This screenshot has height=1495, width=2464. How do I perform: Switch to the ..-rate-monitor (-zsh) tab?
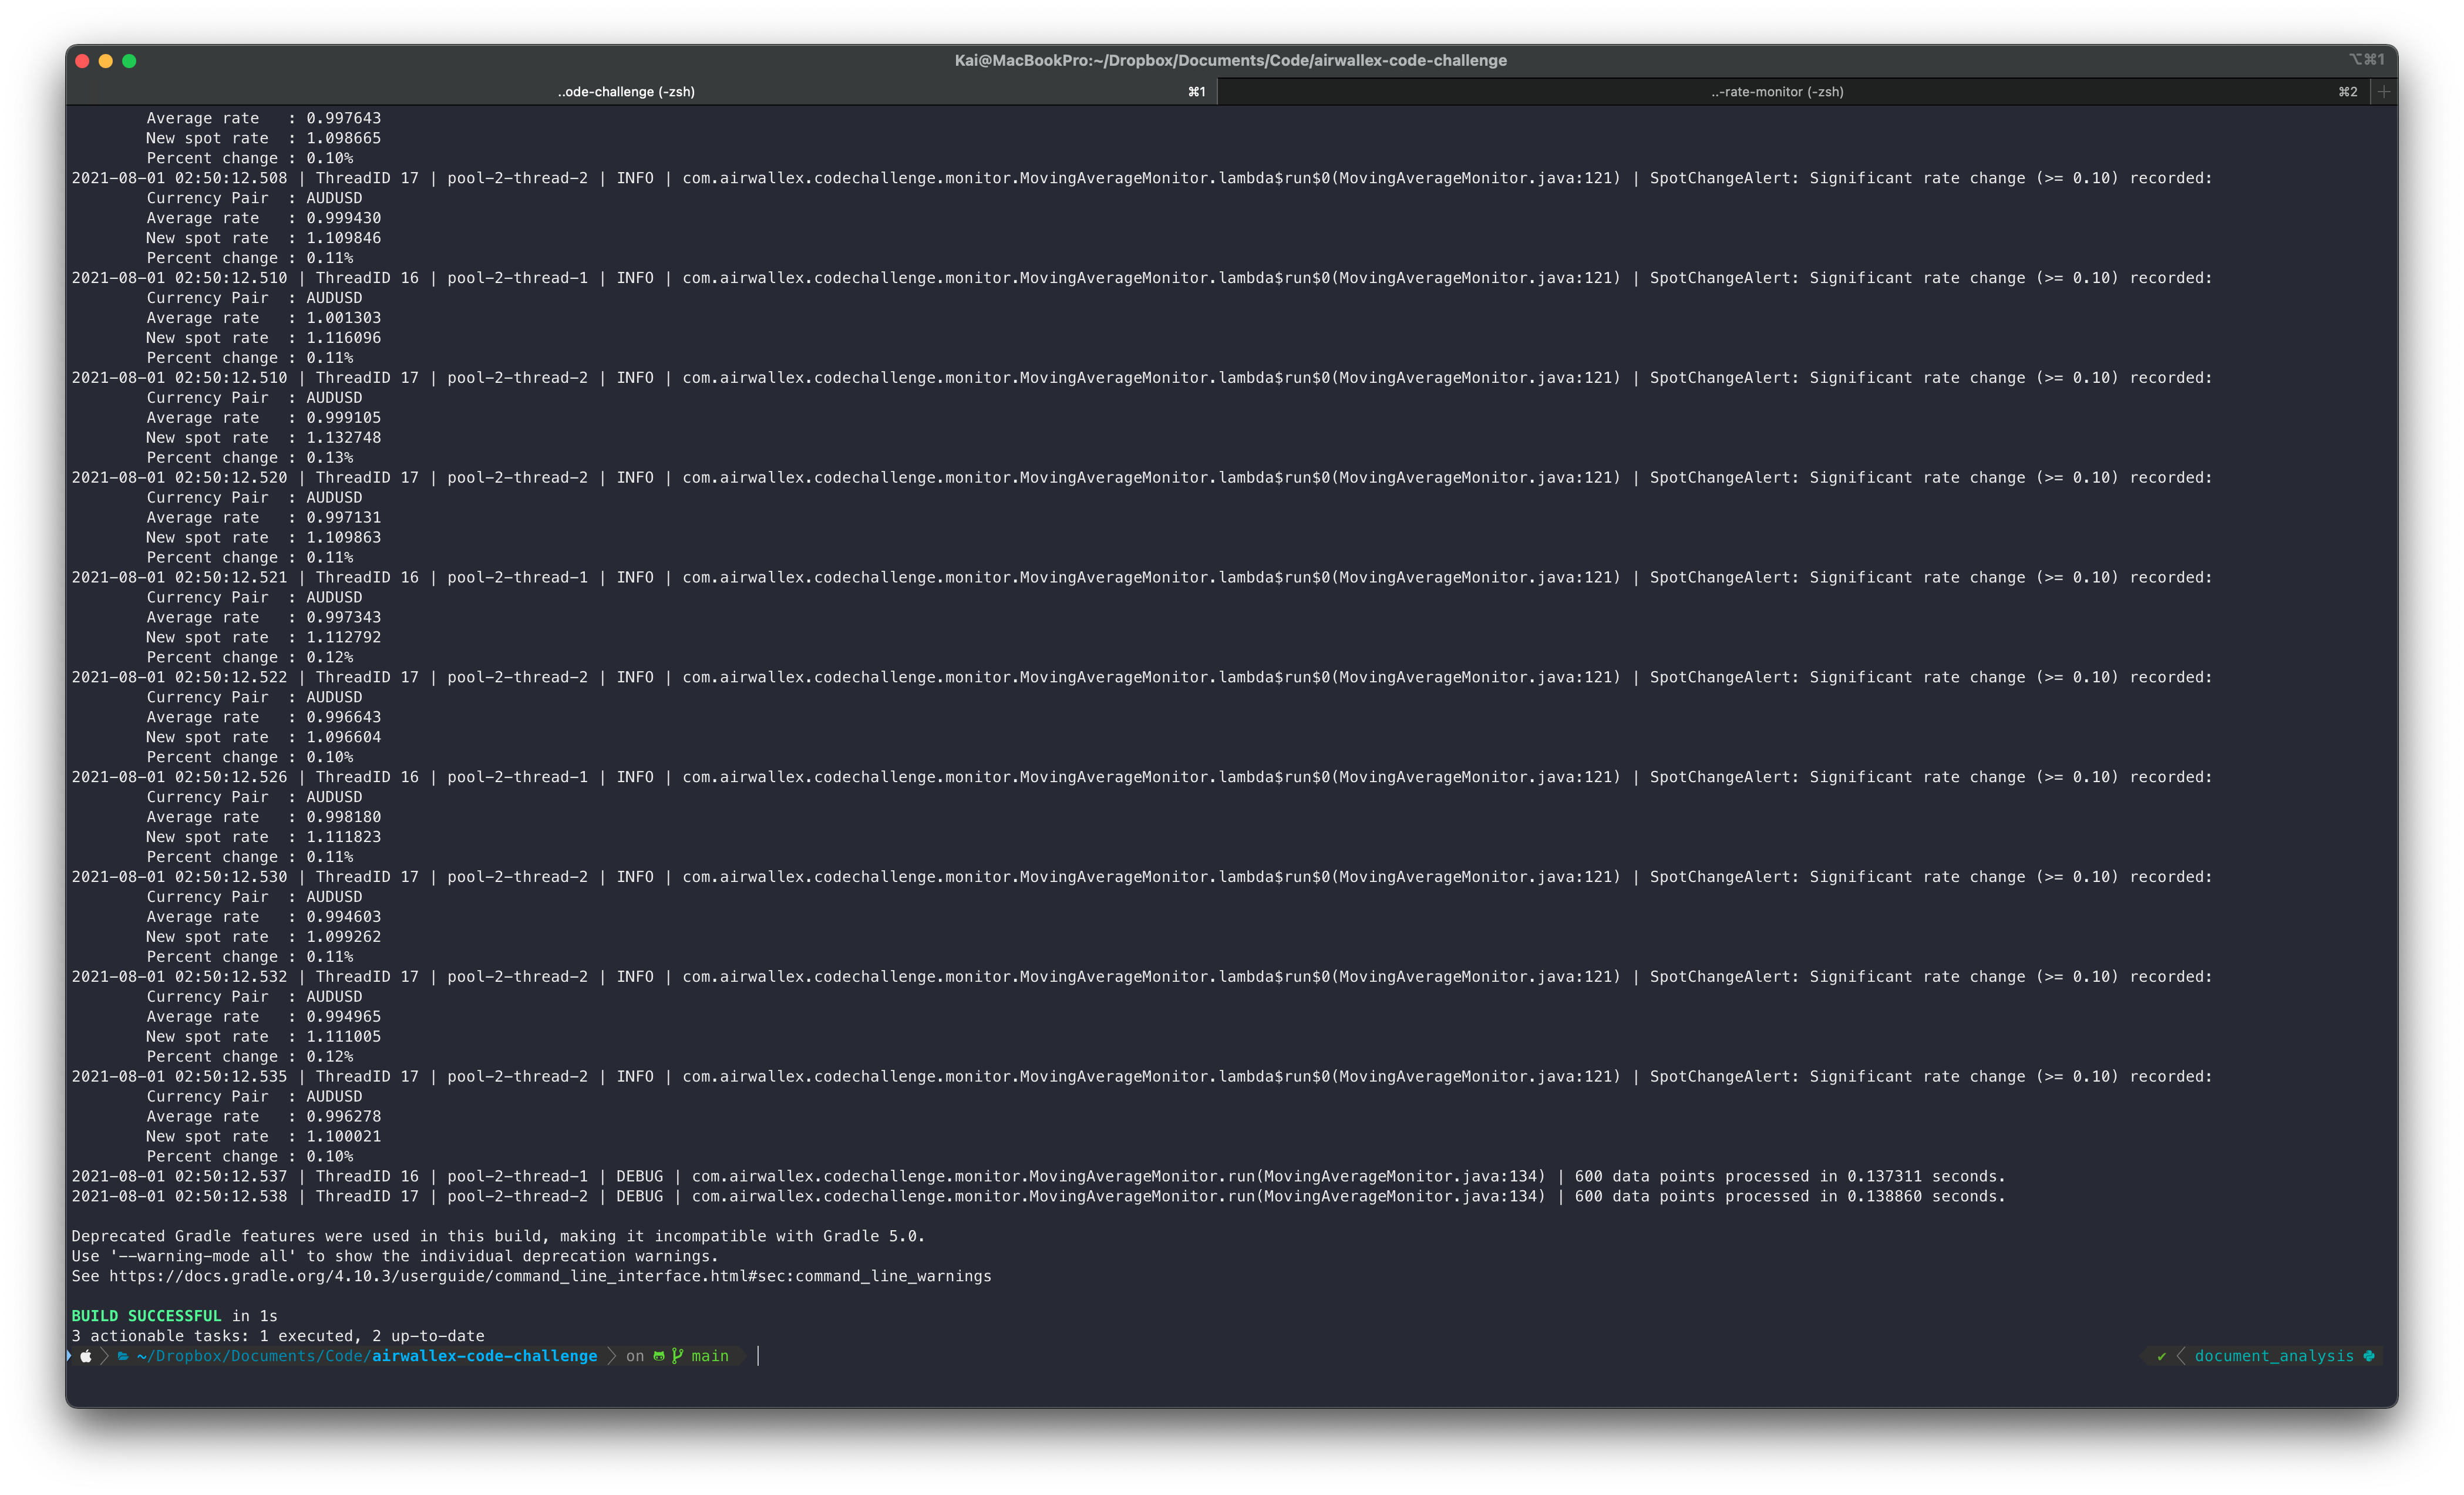[1777, 92]
